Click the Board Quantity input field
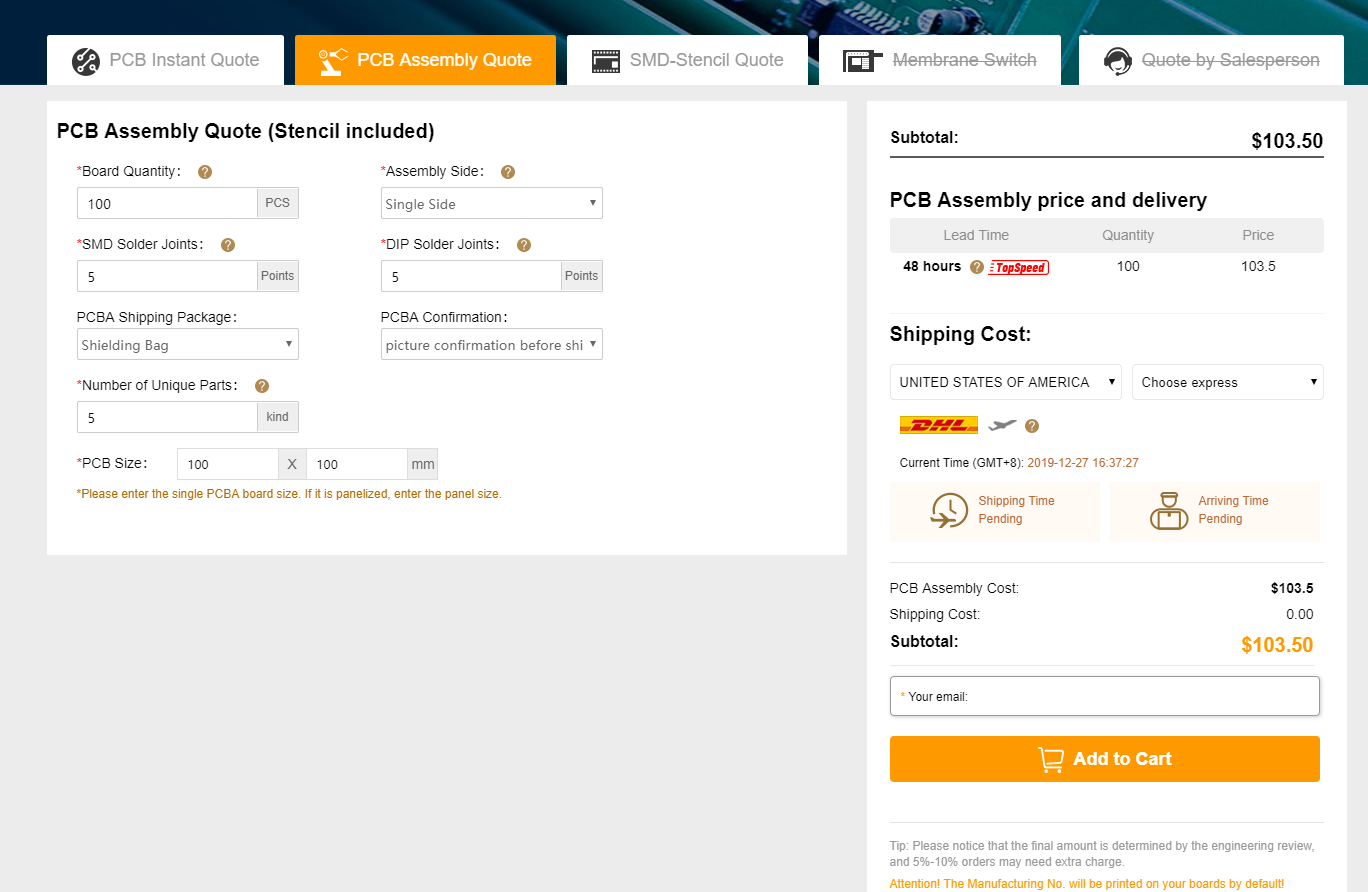 pyautogui.click(x=167, y=203)
